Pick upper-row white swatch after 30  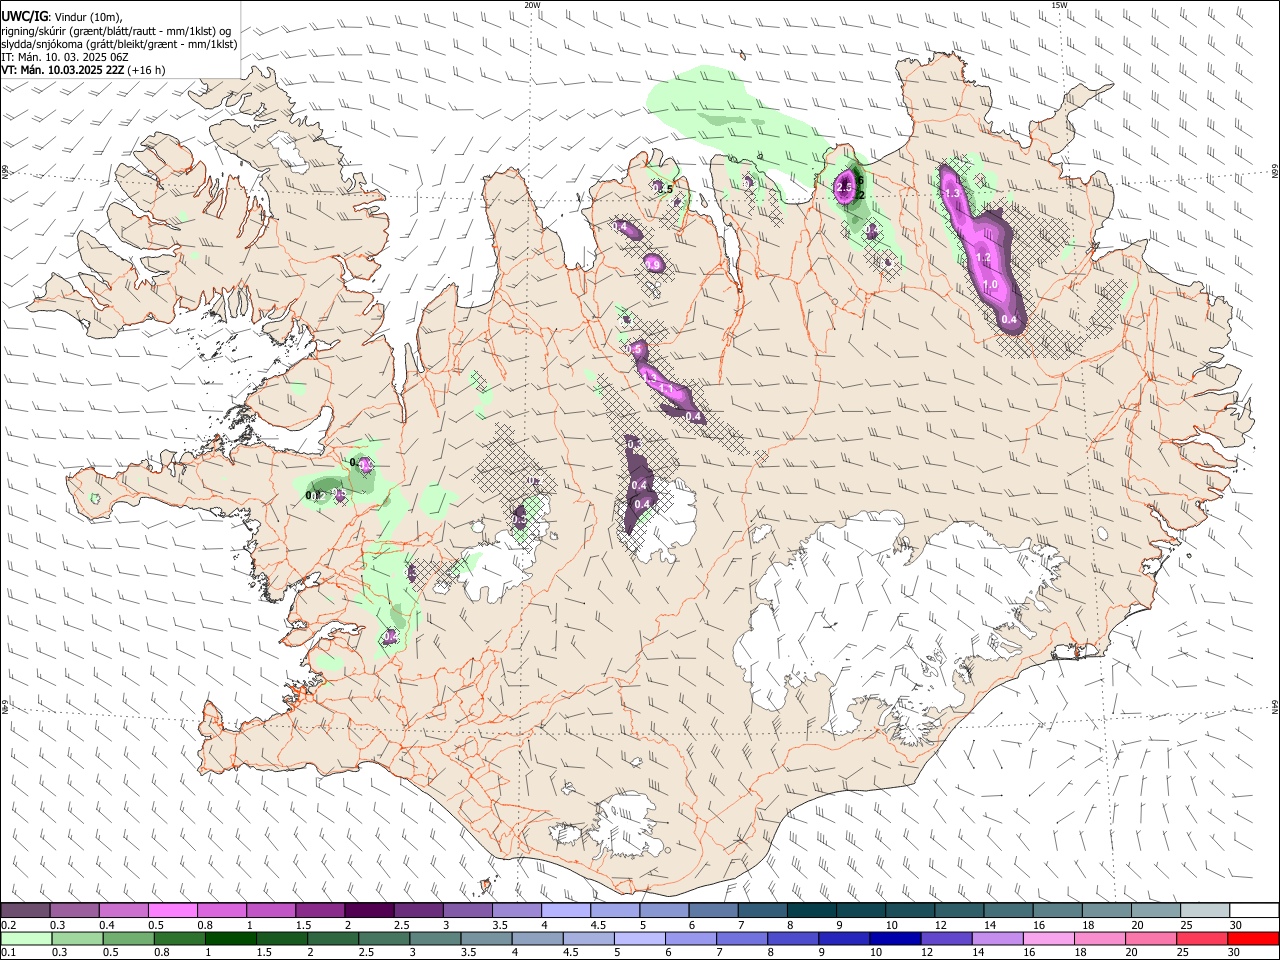1254,911
